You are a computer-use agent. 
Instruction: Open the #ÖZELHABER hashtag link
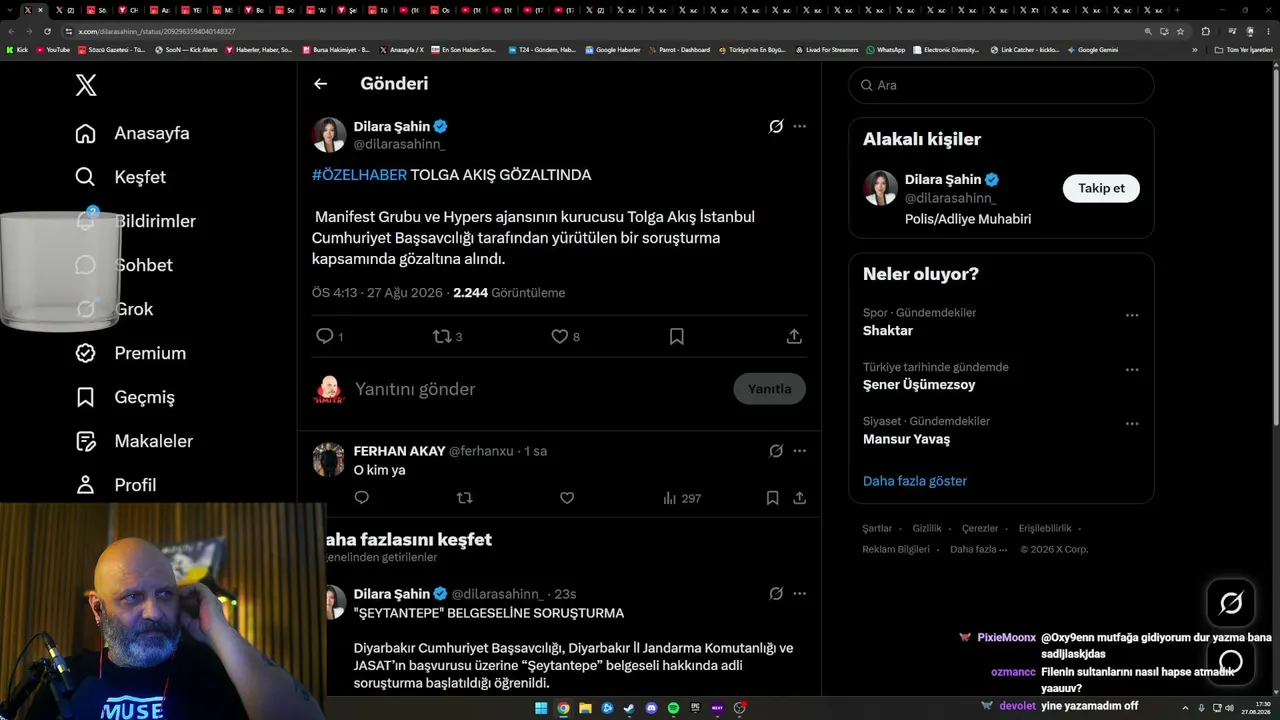359,175
